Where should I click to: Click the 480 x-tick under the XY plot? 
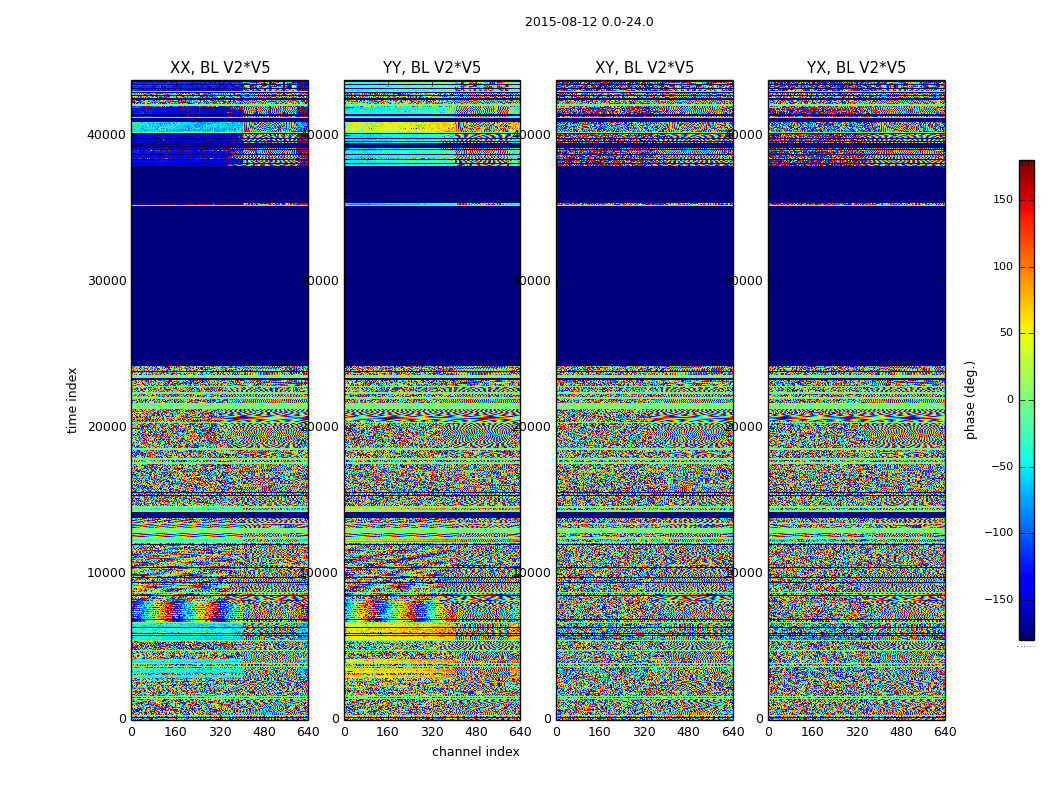[x=688, y=732]
